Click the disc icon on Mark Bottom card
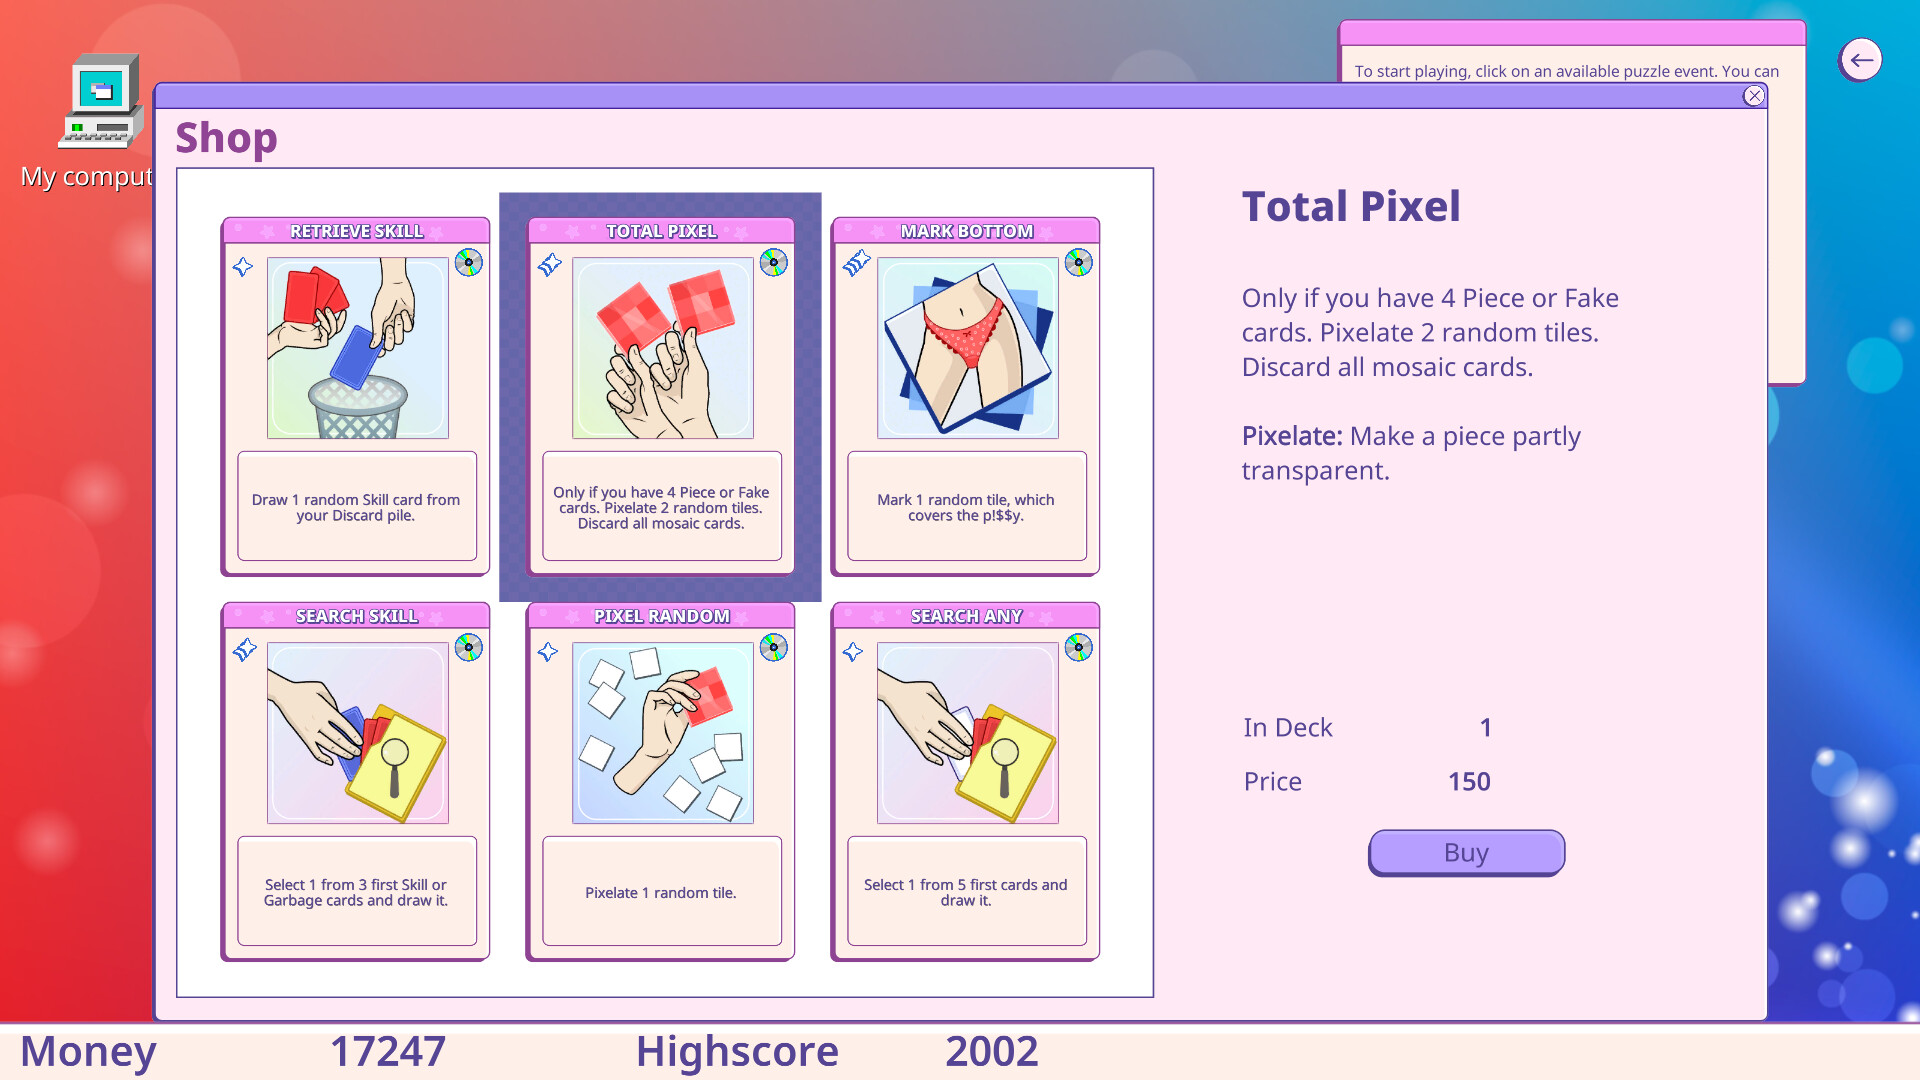Viewport: 1920px width, 1080px height. [x=1077, y=263]
